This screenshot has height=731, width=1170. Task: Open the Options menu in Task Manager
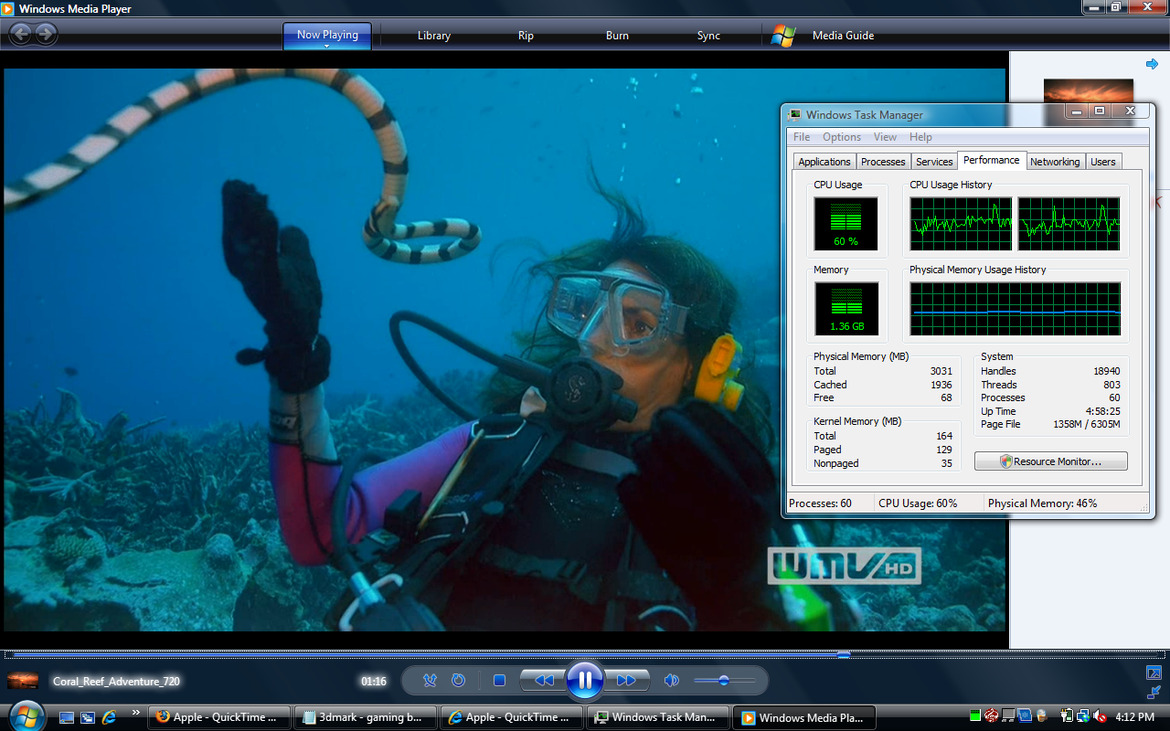(842, 137)
